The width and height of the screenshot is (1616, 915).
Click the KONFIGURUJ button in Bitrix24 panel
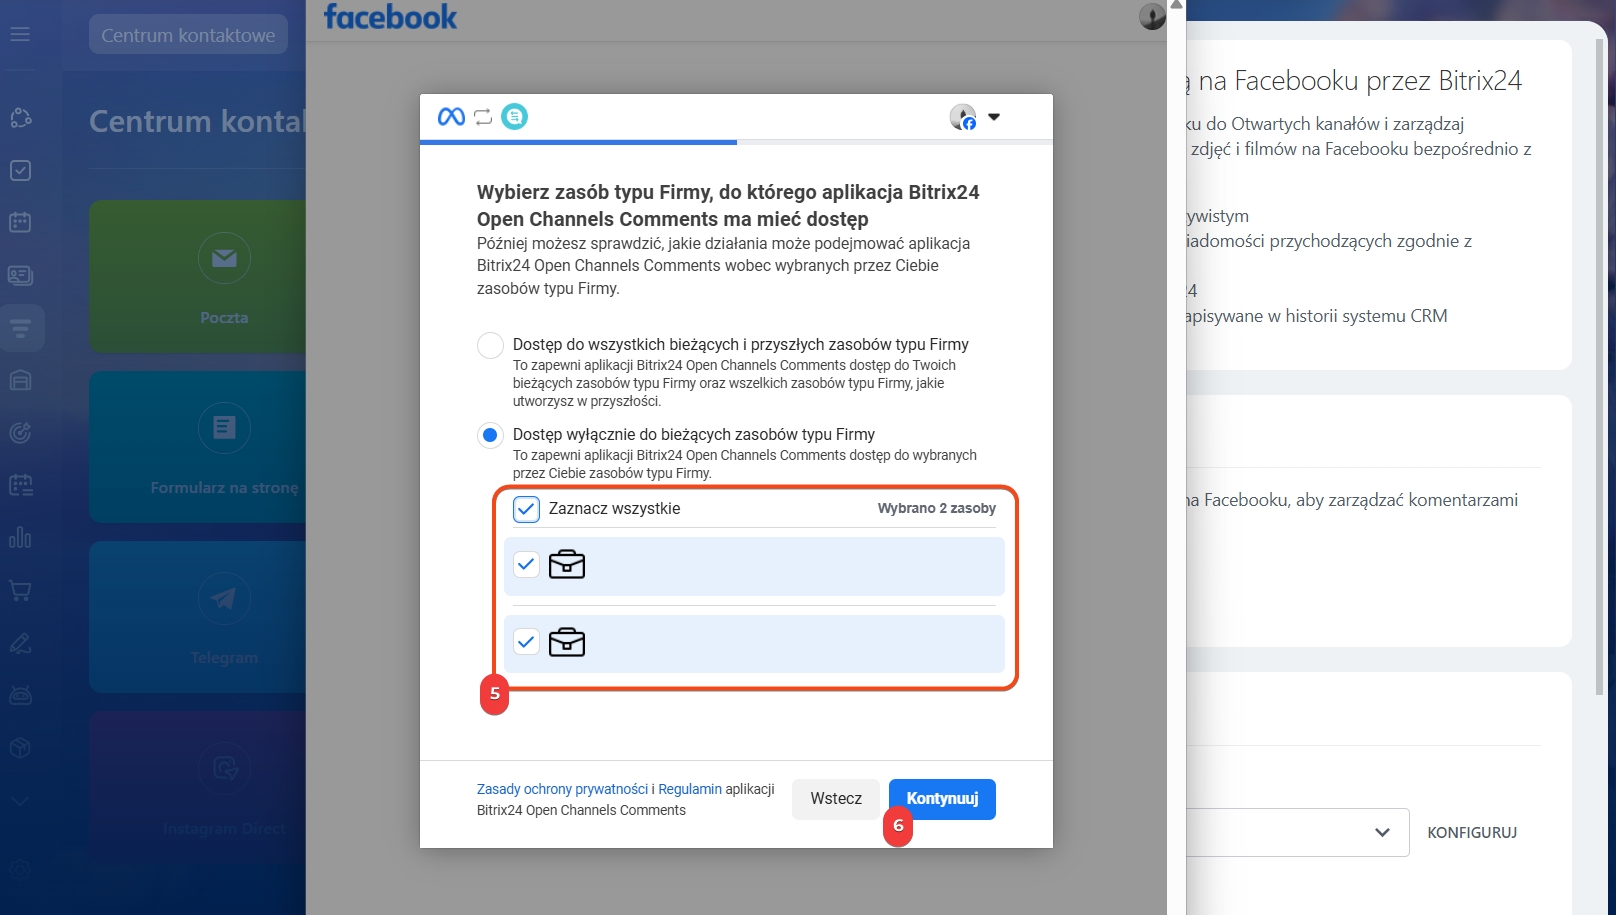click(1472, 832)
